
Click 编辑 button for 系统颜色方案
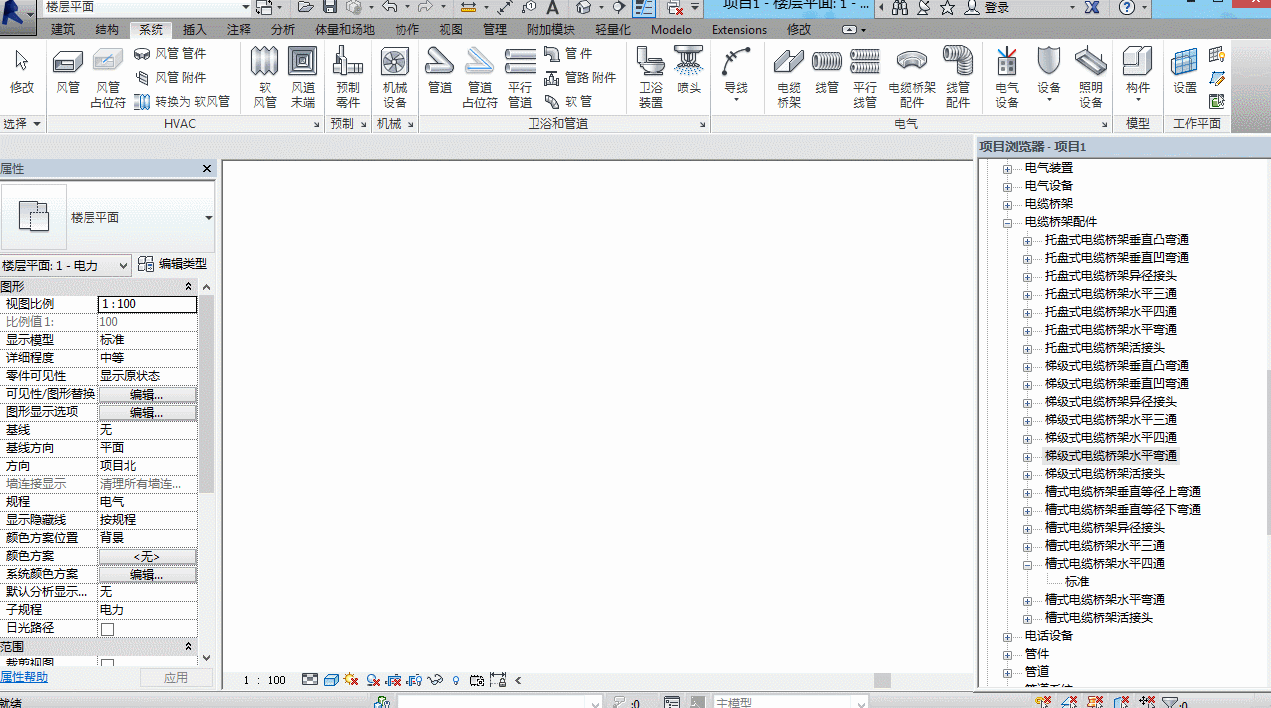coord(147,574)
